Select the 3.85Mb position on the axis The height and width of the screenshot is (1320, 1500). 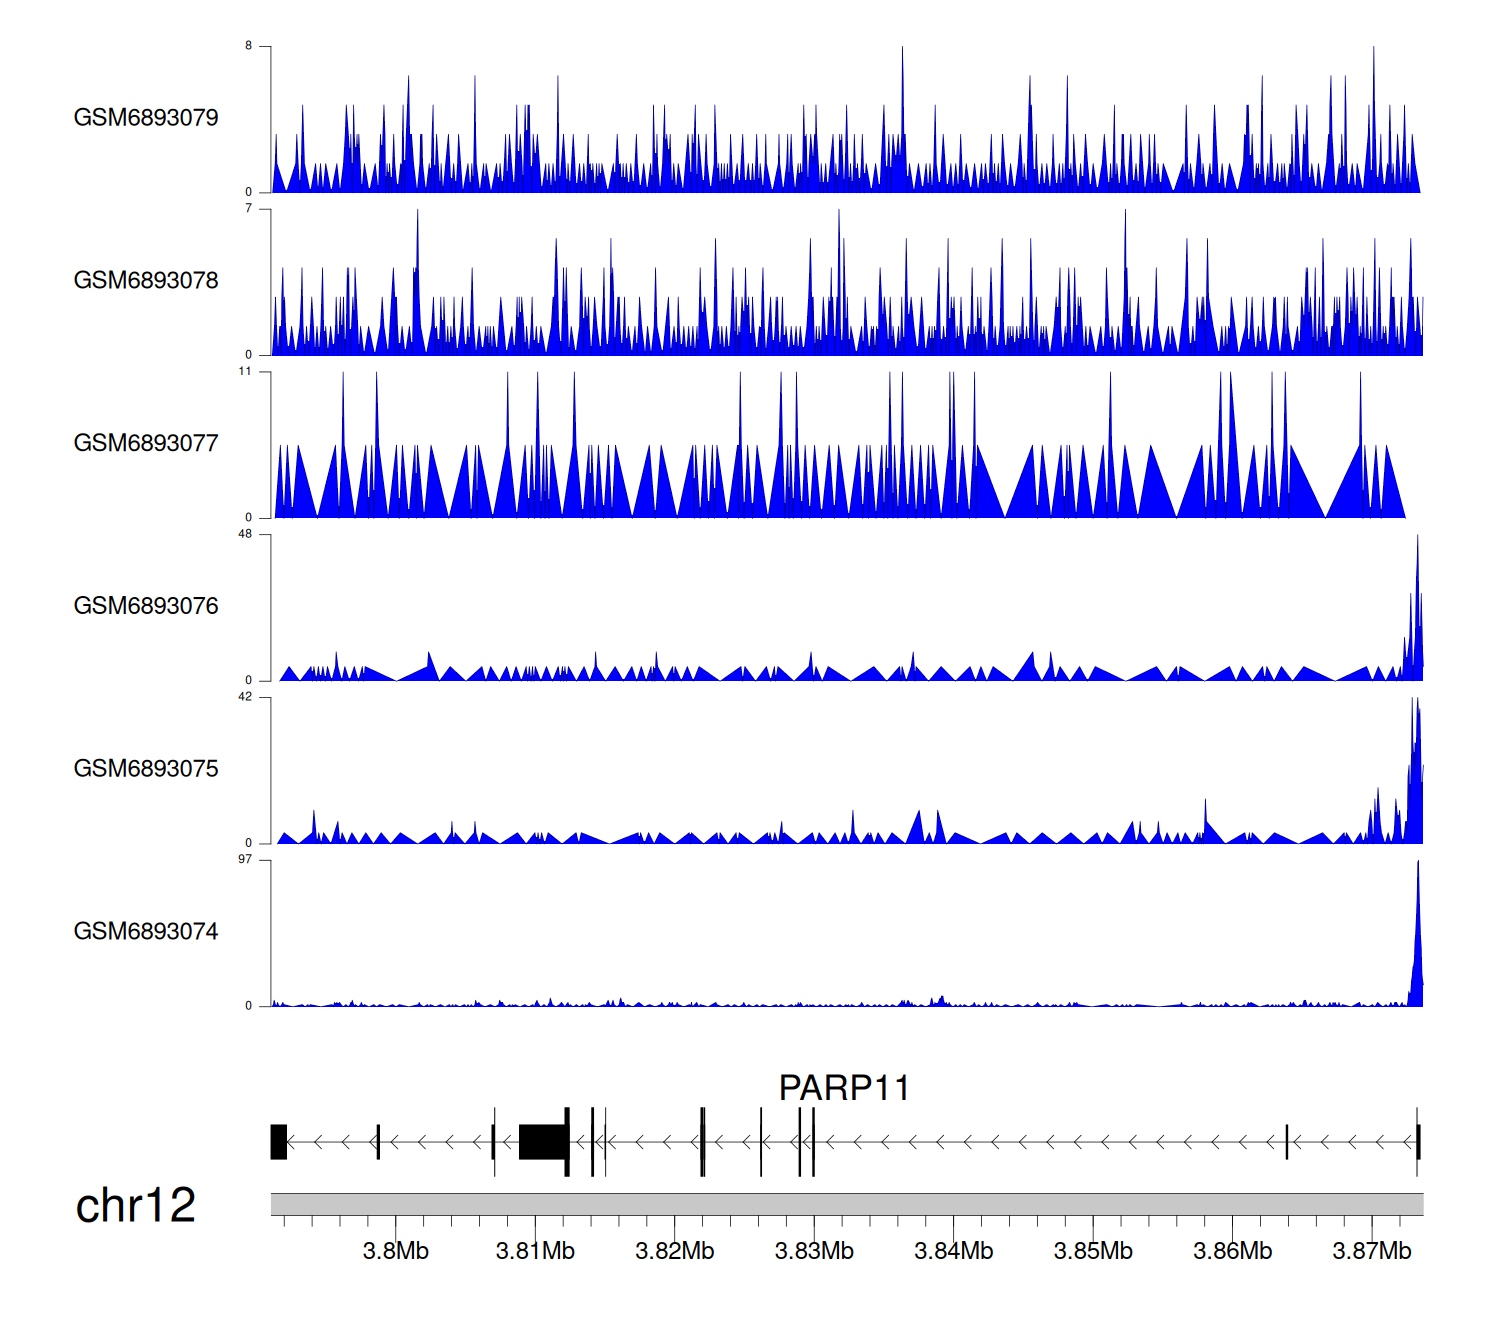tap(1093, 1251)
